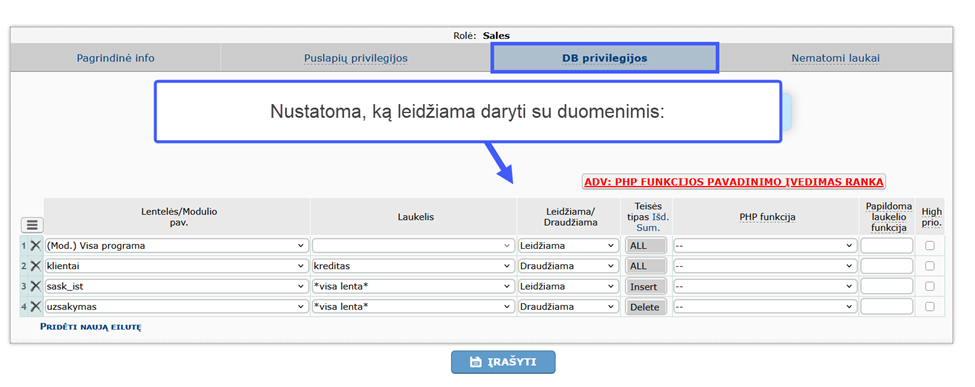Image resolution: width=975 pixels, height=387 pixels.
Task: Open Leidžiama dropdown on Visa programa row
Action: coord(568,246)
